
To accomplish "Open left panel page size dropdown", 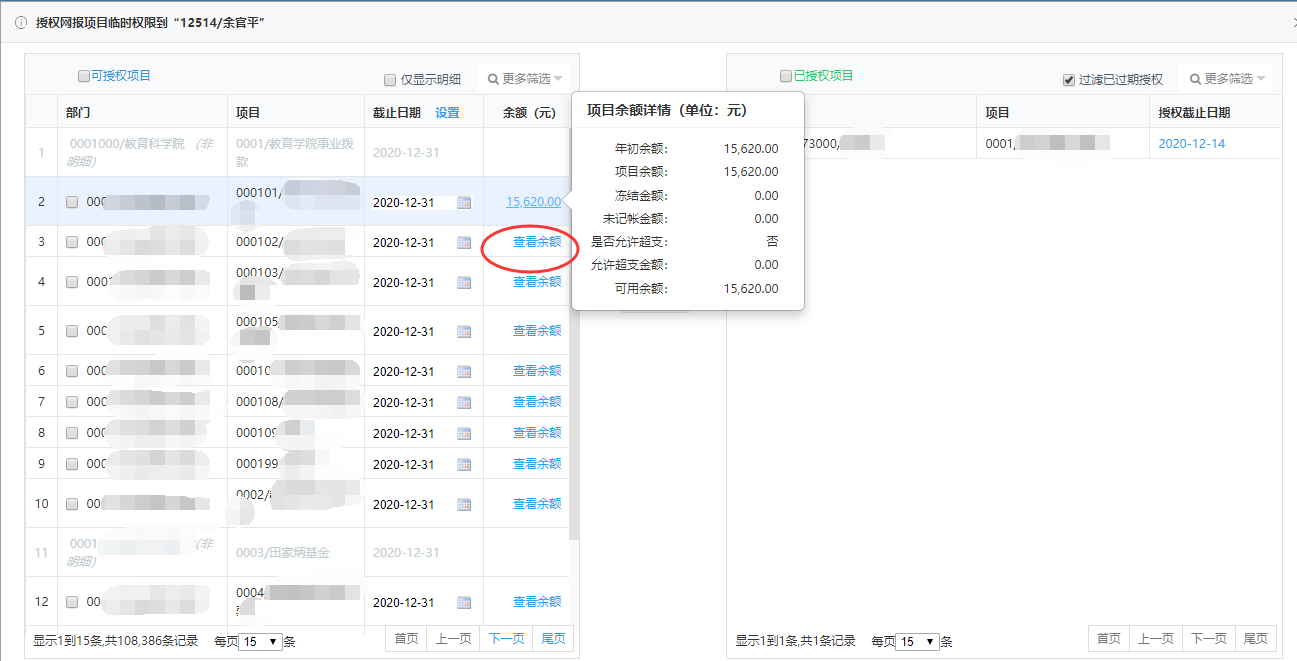I will click(x=261, y=642).
